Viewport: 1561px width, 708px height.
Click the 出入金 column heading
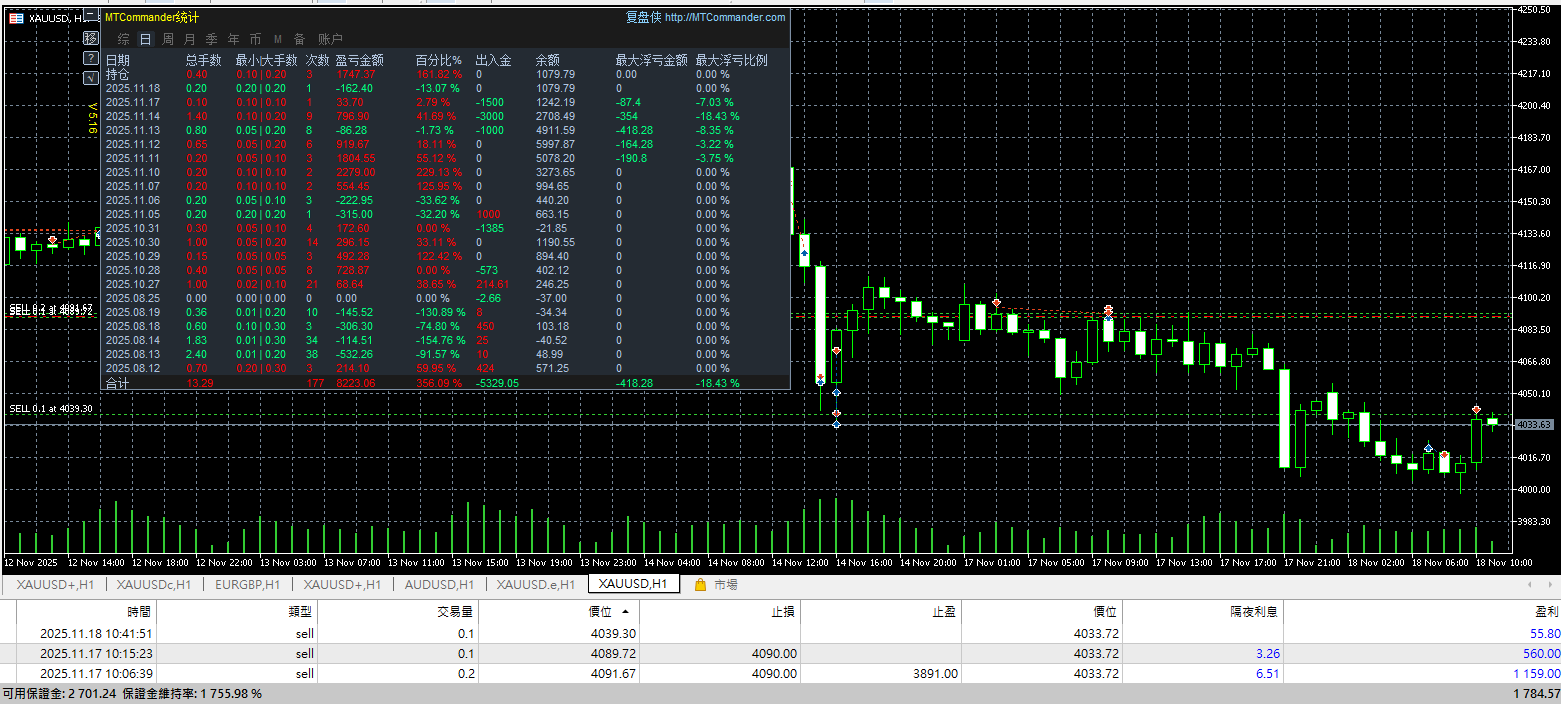click(x=494, y=60)
